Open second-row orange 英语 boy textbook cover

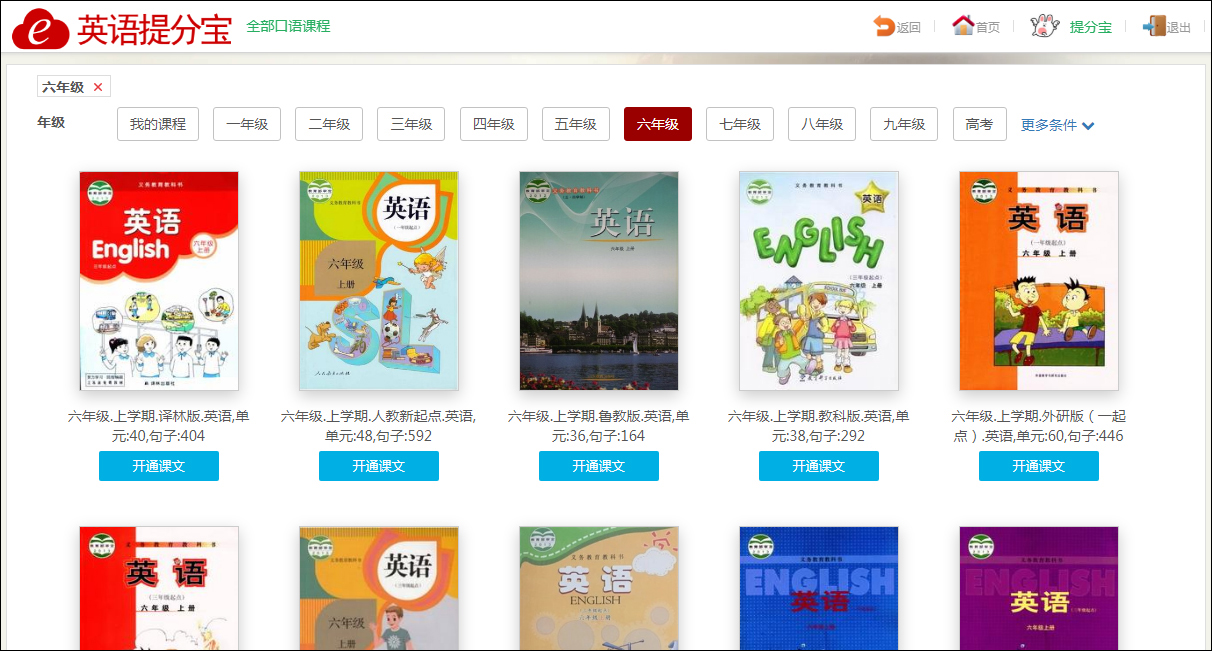pyautogui.click(x=379, y=588)
